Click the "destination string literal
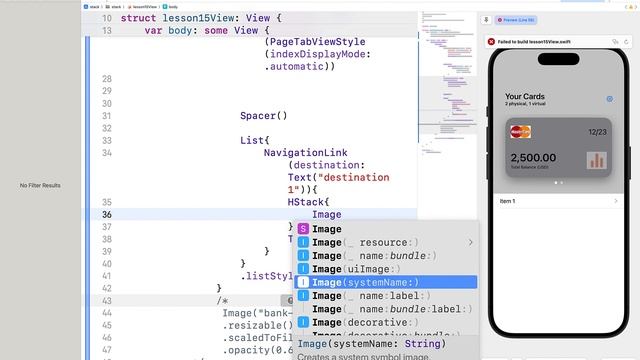This screenshot has width=640, height=360. click(353, 178)
